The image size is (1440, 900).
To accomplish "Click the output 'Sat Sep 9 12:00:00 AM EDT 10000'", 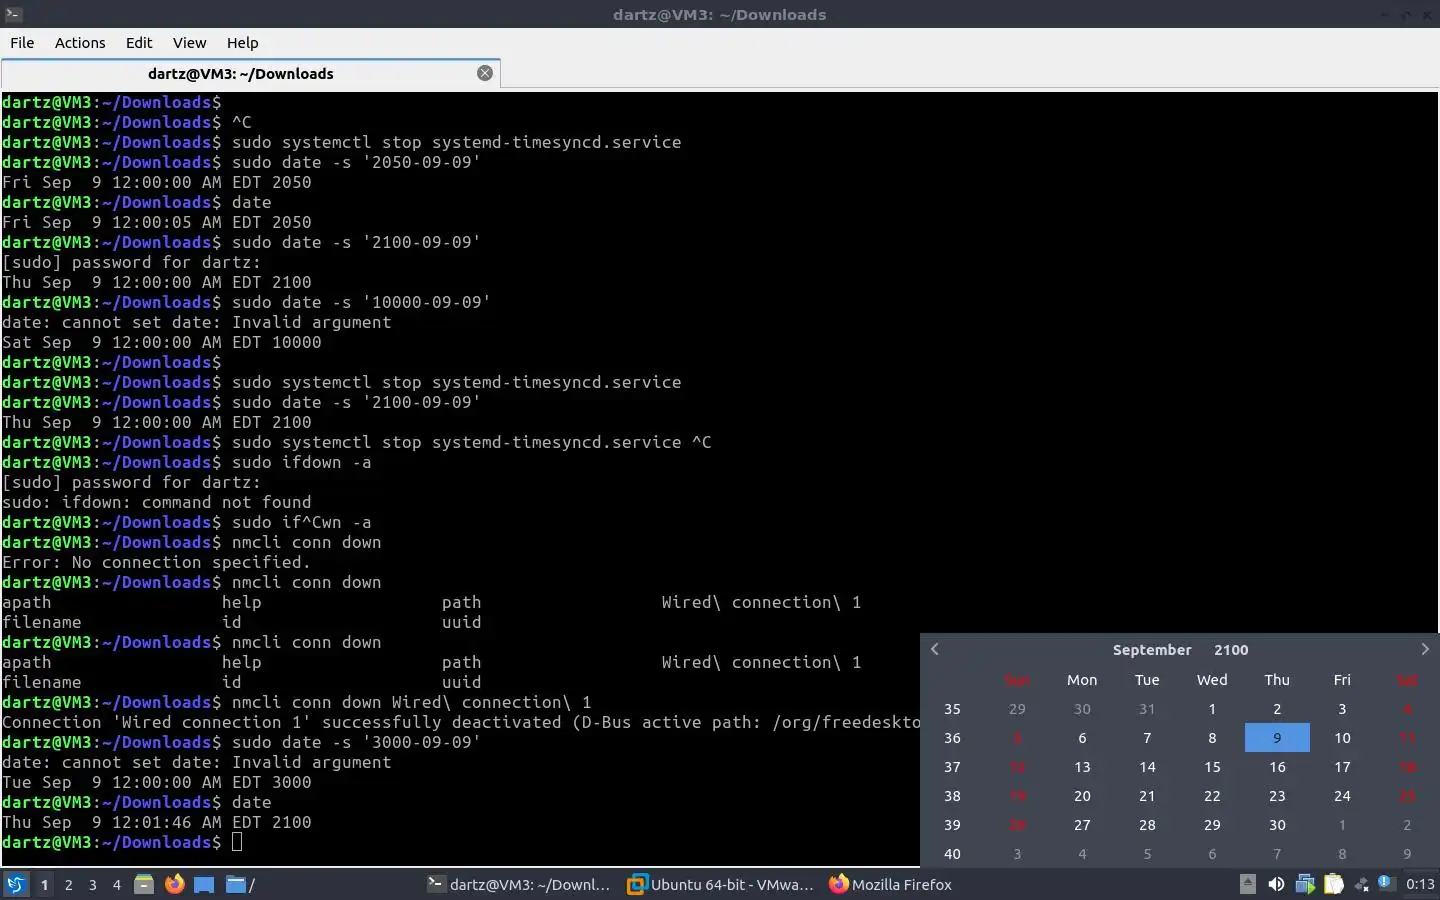I will coord(162,342).
